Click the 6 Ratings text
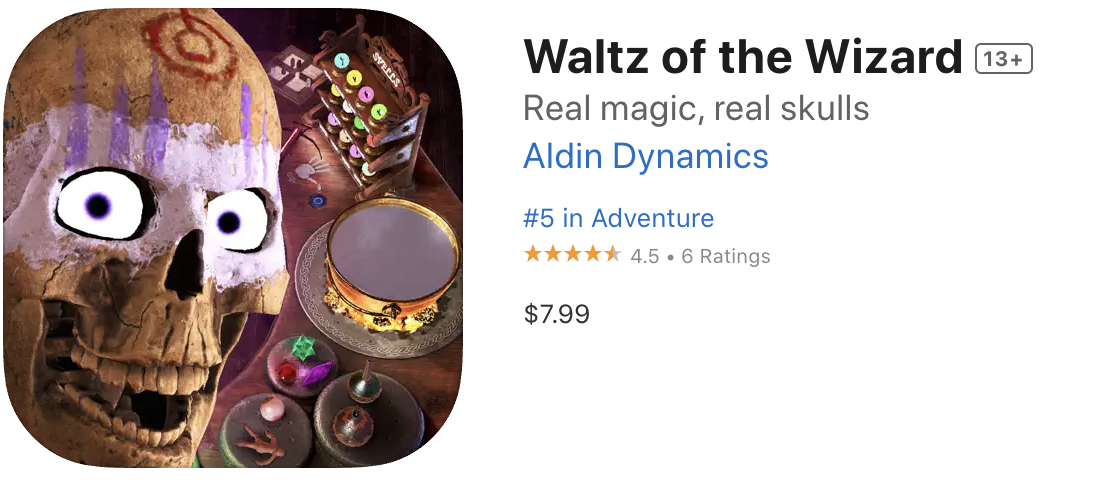Screen dimensions: 1104x482 coord(725,256)
